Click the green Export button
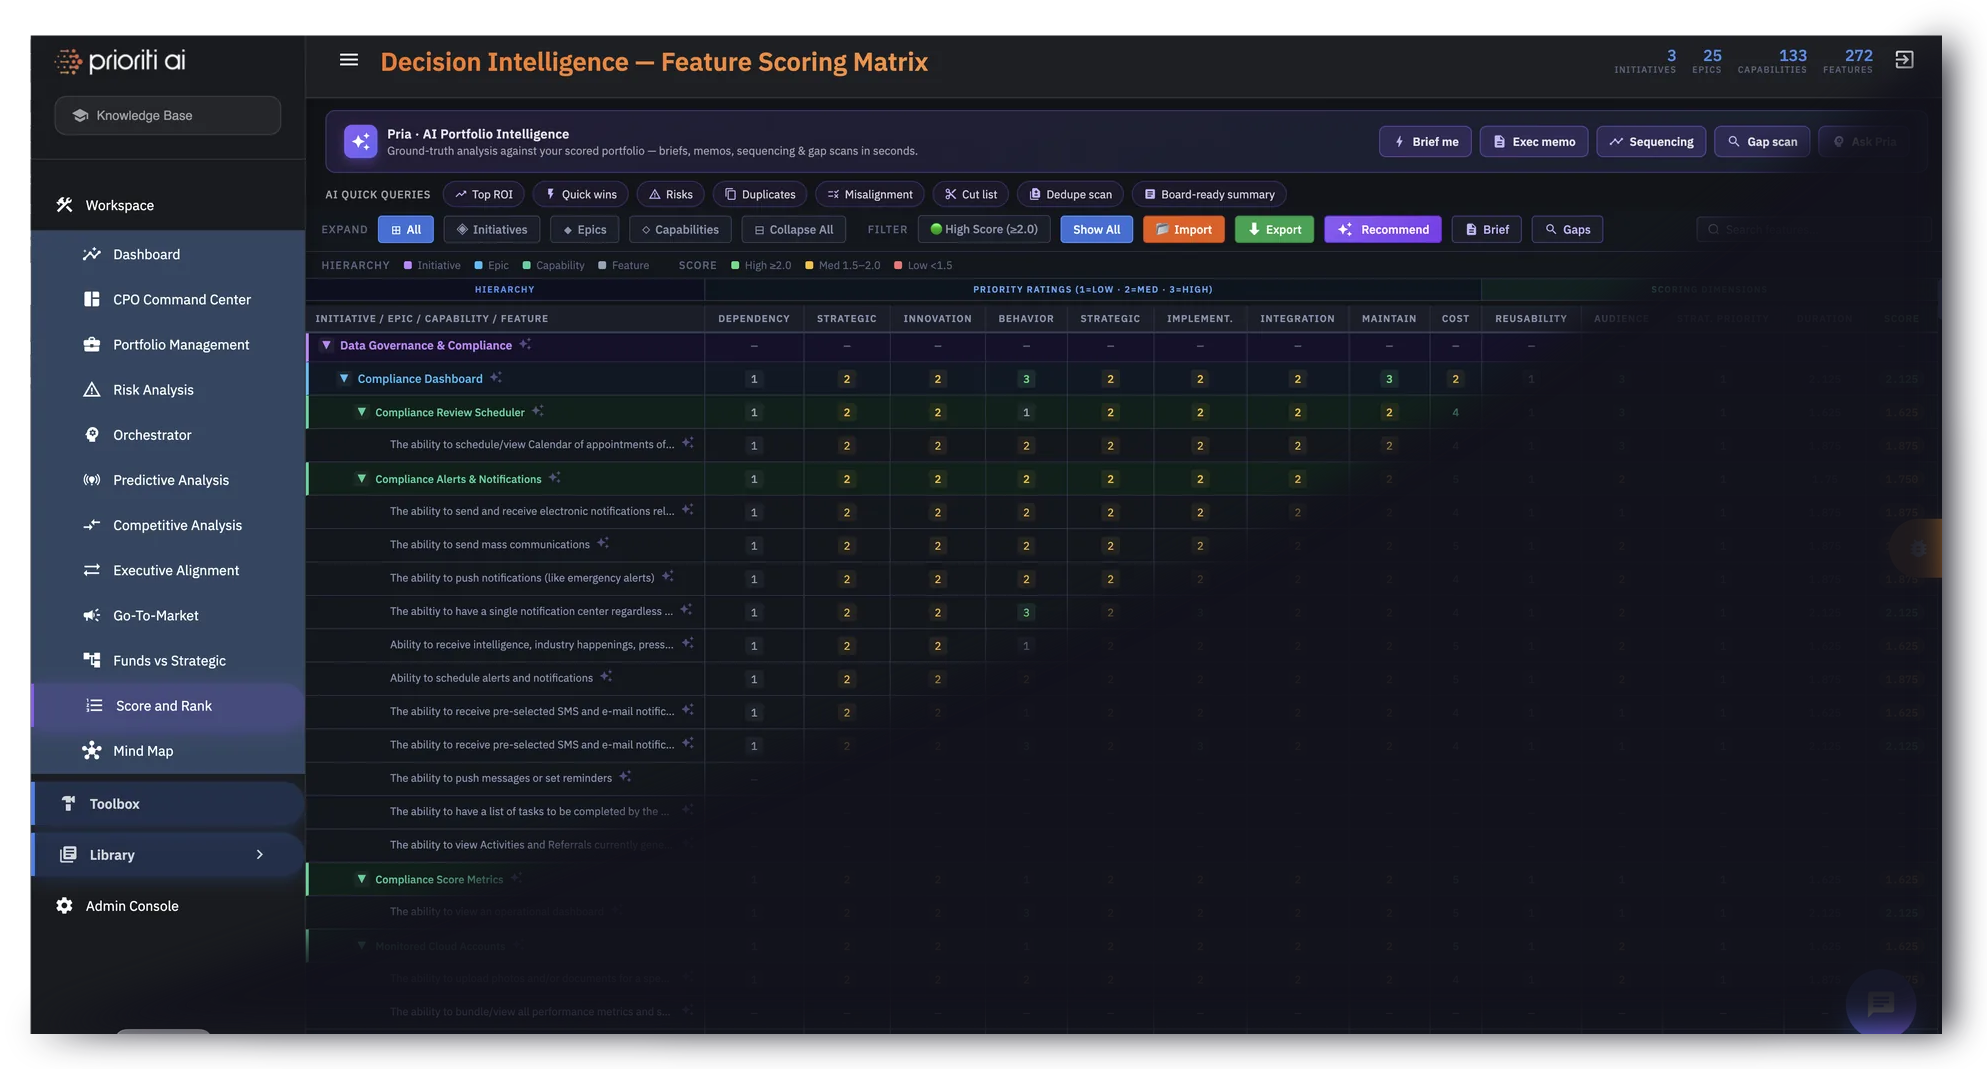This screenshot has height=1070, width=1987. 1274,229
